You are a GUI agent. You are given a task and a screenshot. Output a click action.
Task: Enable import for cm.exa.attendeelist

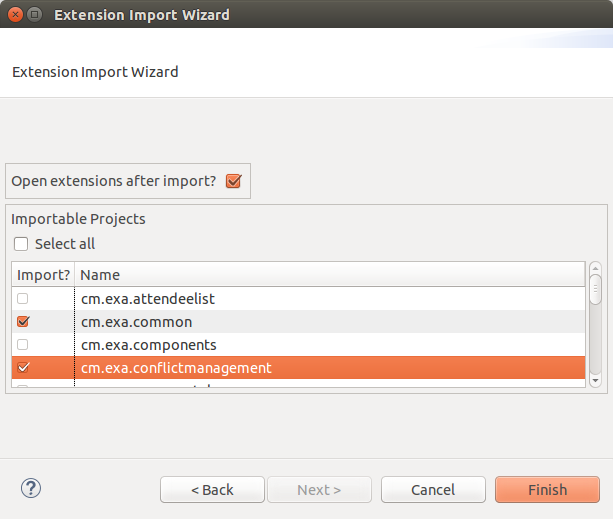point(23,298)
